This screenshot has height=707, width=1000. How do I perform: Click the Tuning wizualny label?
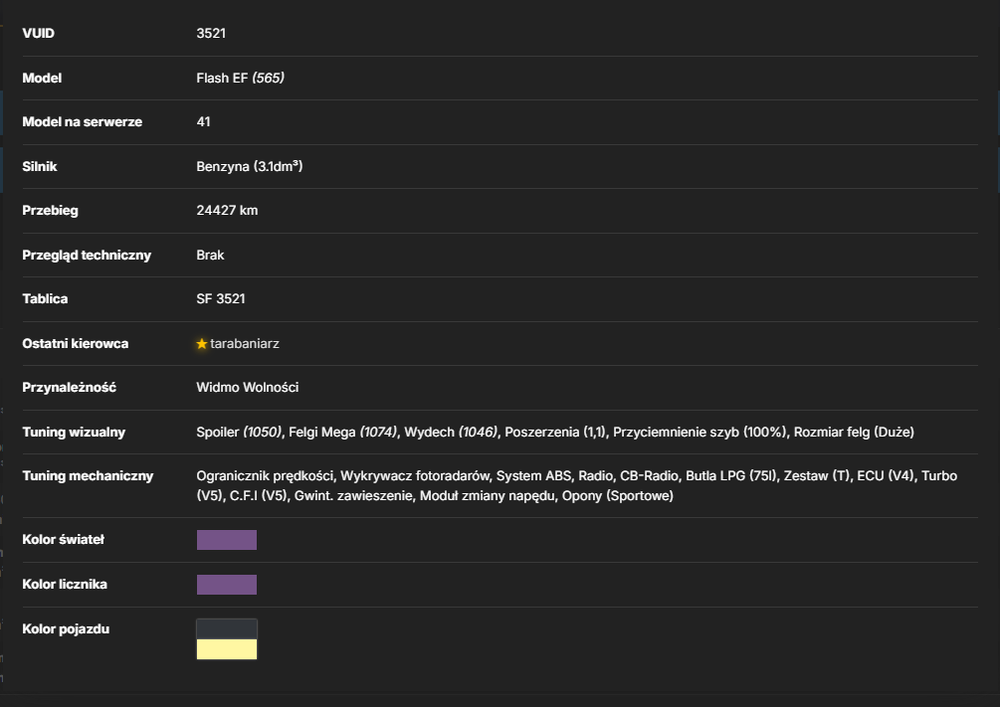[x=74, y=432]
